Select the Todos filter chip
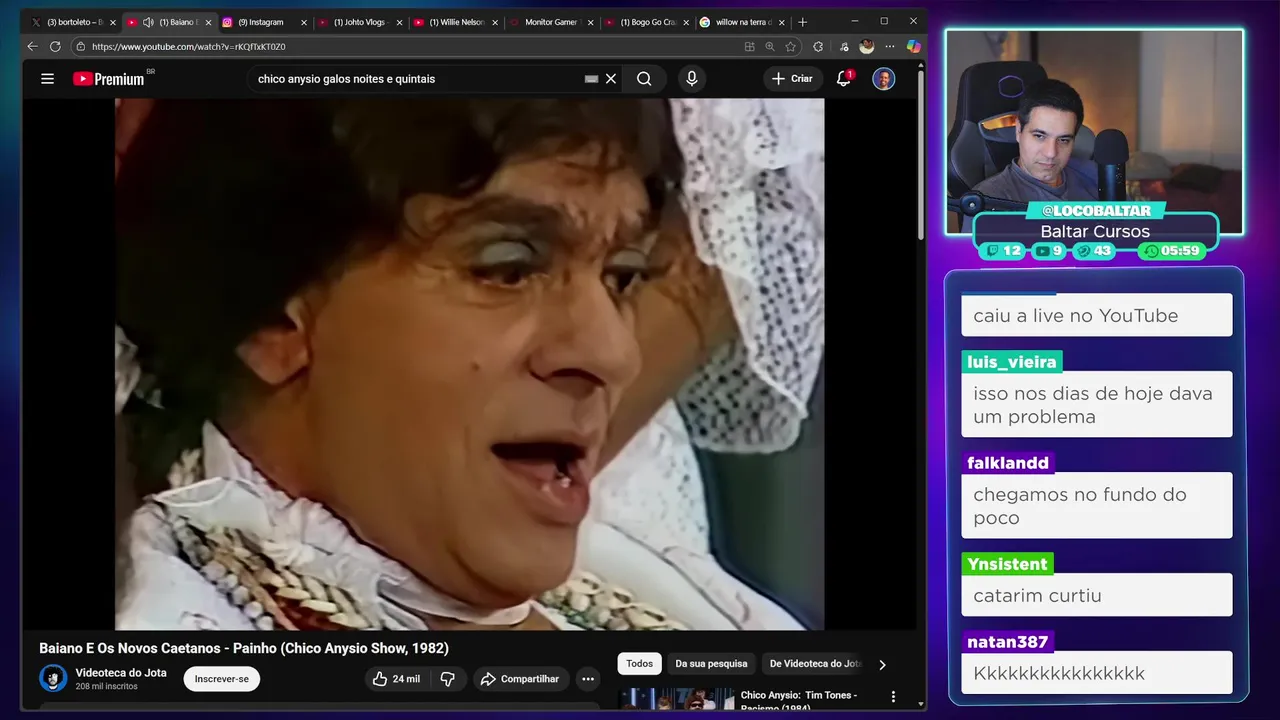Screen dimensions: 1280x720 [640, 664]
